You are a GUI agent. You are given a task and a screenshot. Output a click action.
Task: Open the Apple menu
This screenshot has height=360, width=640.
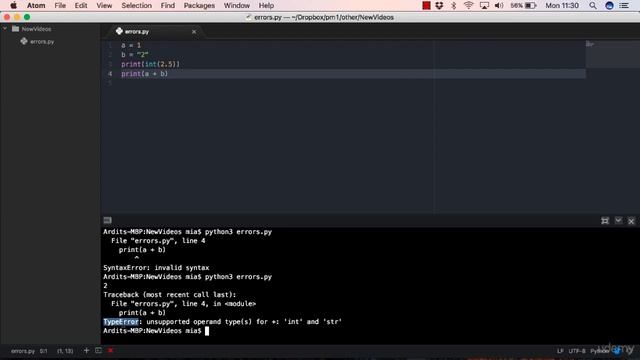click(13, 5)
